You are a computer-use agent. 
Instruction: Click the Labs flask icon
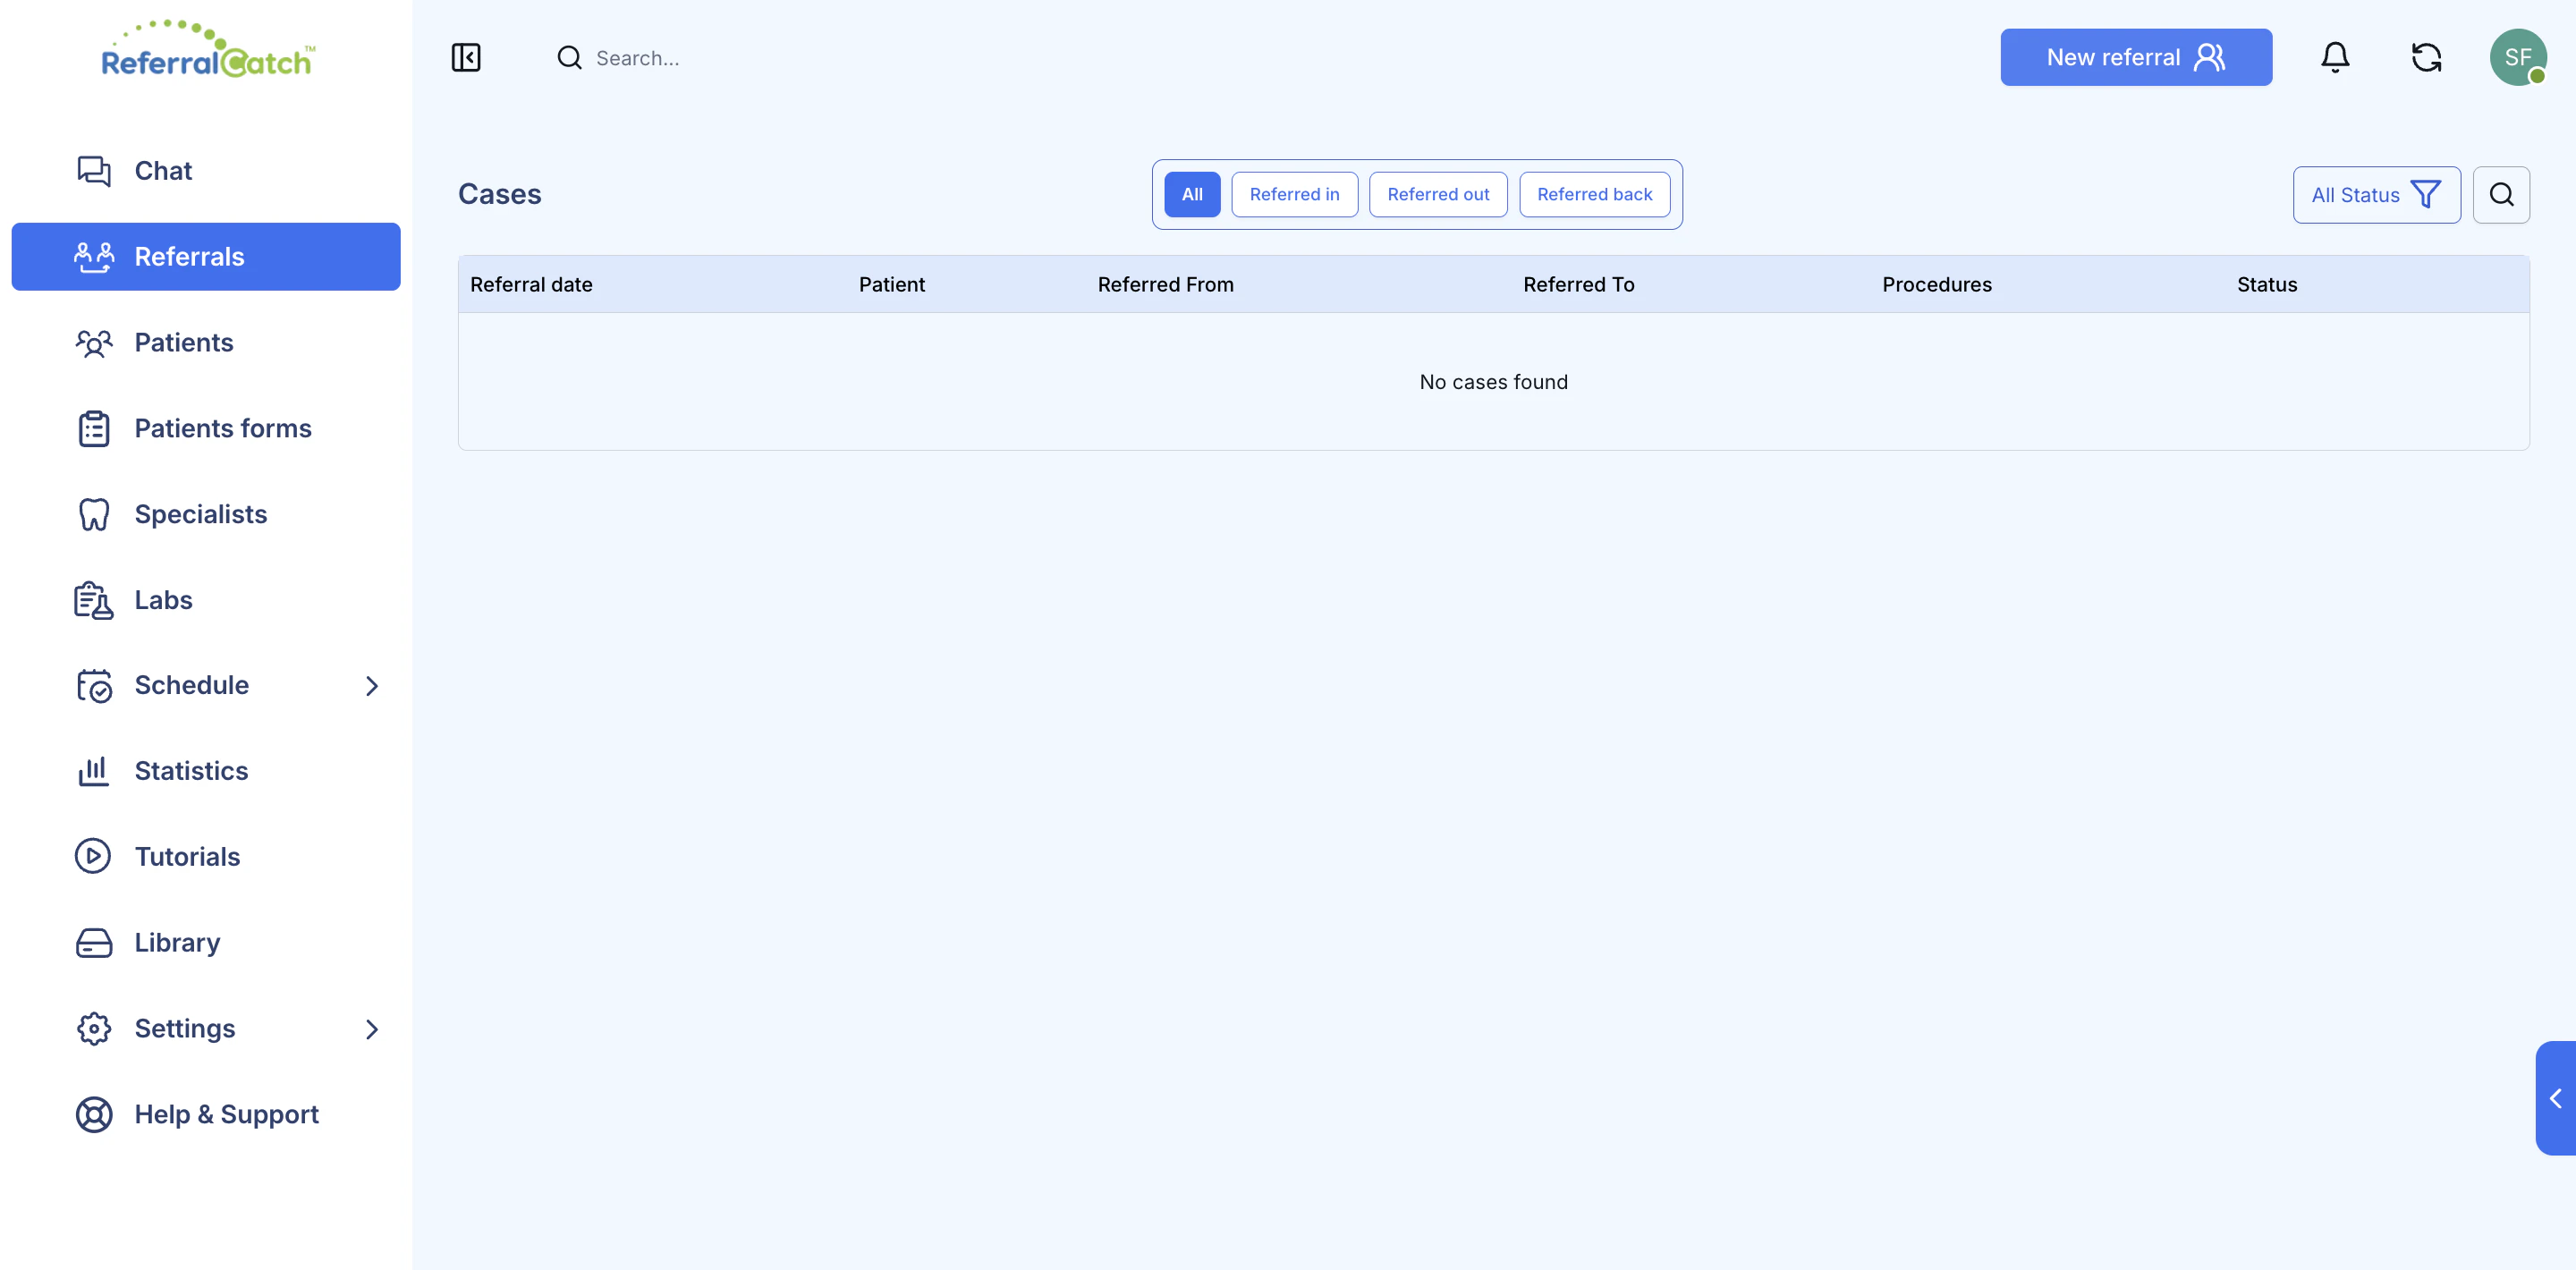tap(94, 600)
